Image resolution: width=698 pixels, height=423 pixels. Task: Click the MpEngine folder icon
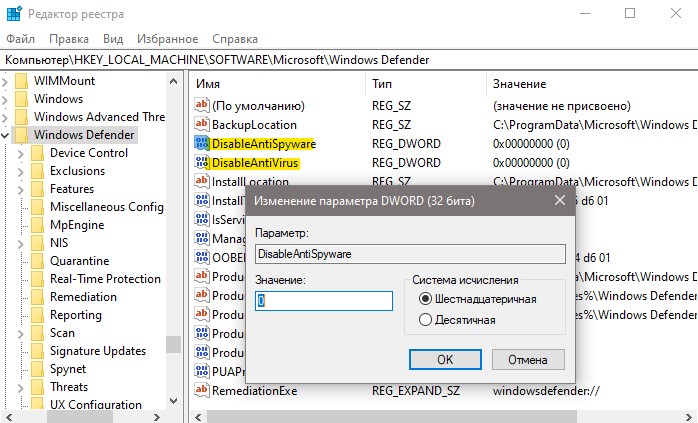(x=37, y=225)
